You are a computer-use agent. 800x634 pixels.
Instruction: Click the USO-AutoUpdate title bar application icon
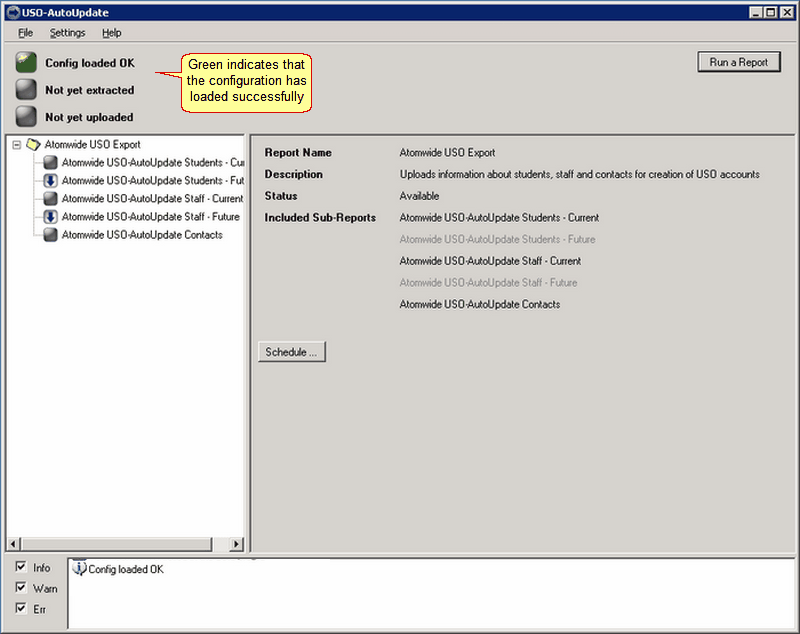coord(13,12)
